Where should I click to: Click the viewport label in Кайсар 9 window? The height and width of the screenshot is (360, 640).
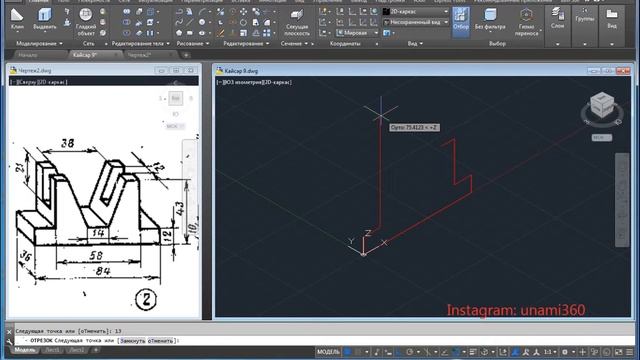point(254,82)
